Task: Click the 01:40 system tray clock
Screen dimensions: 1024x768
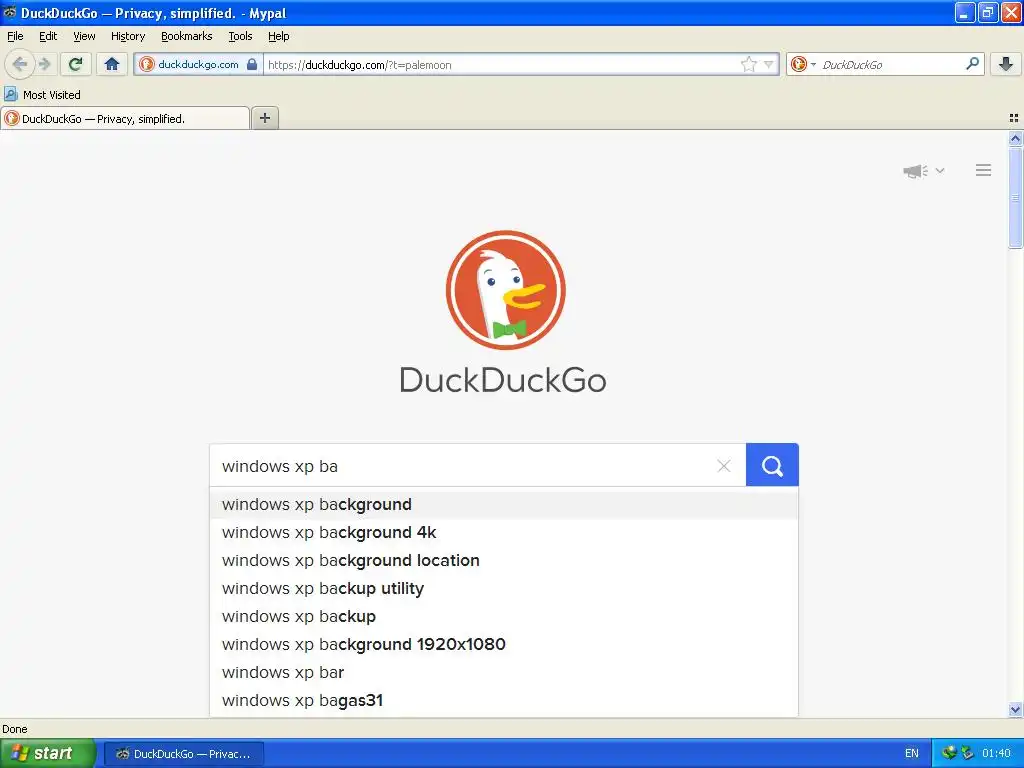Action: point(996,754)
